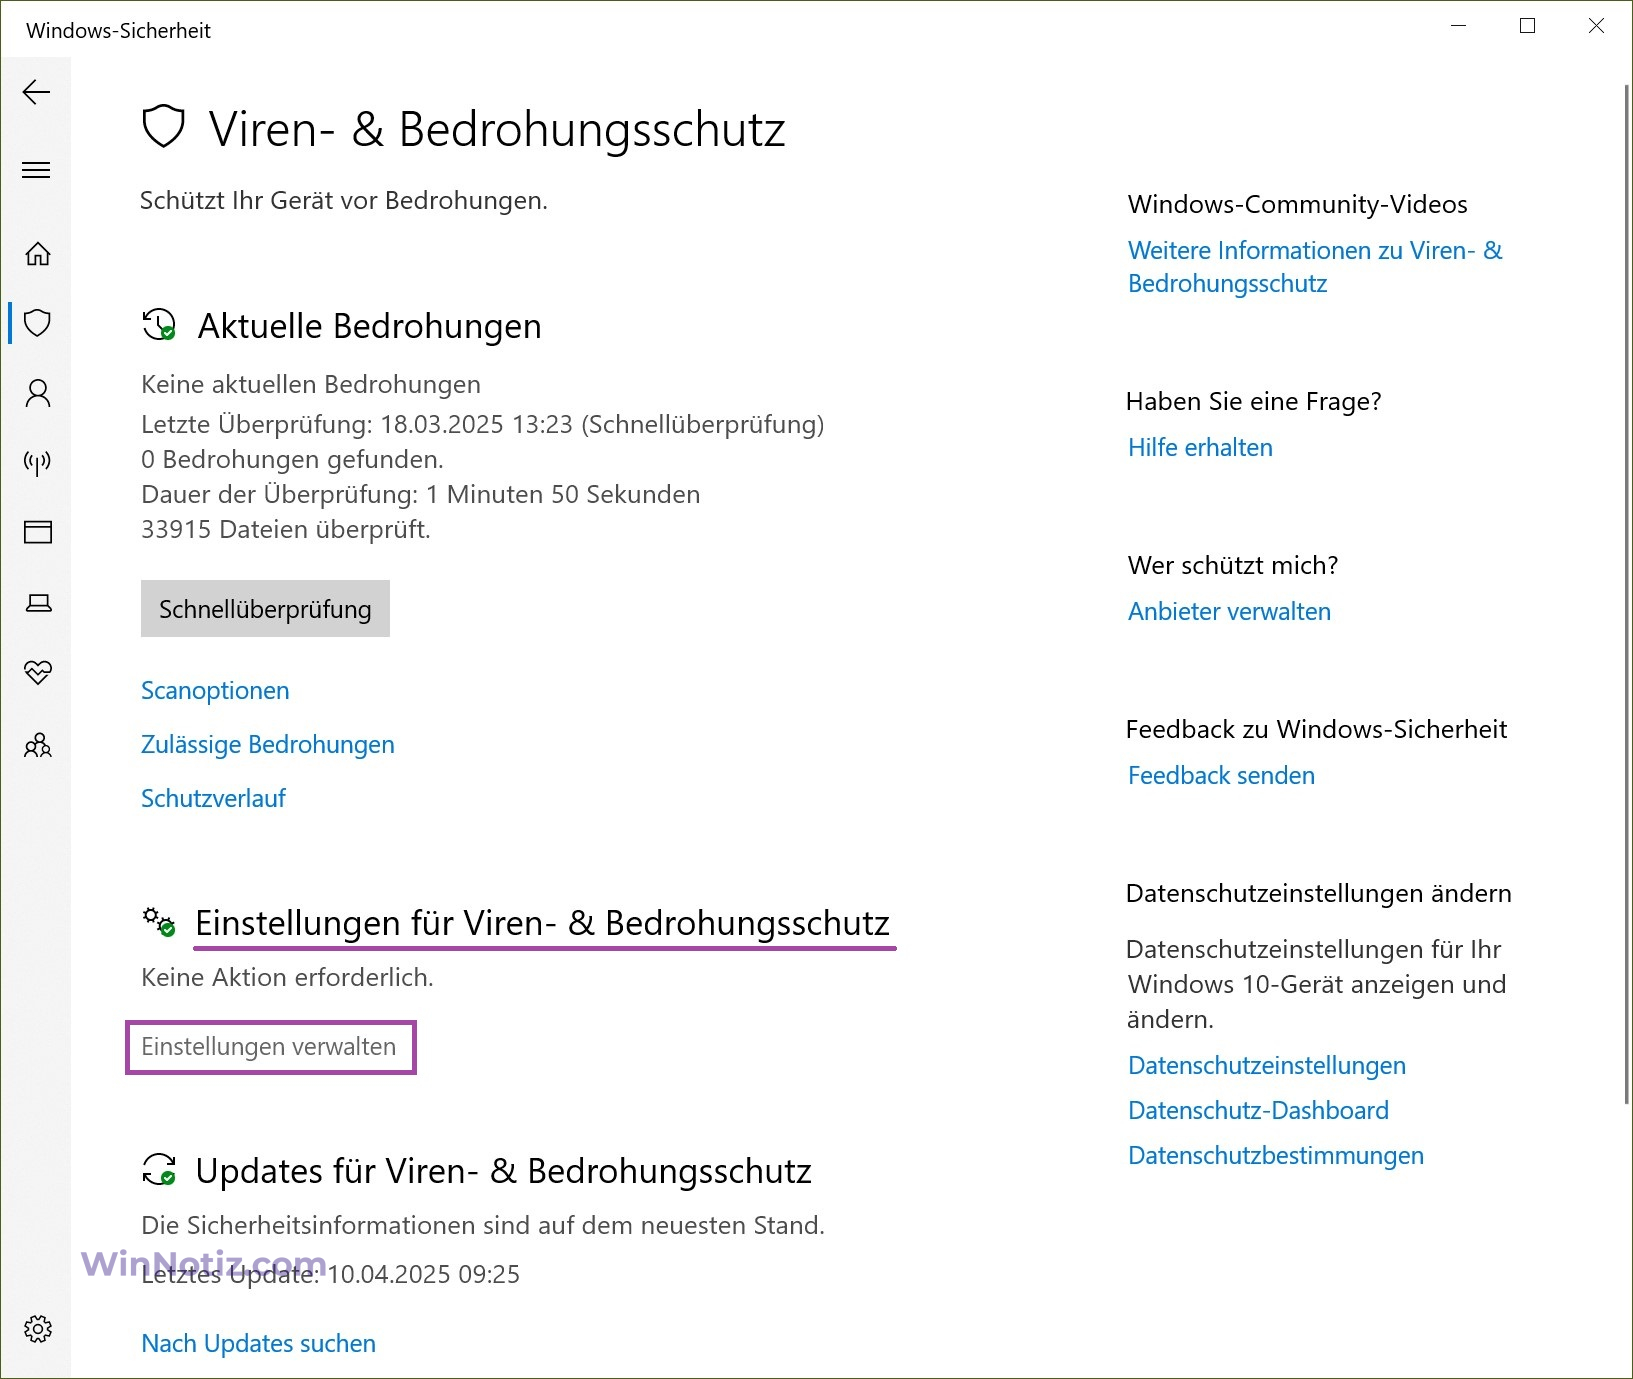Screen dimensions: 1633x1379
Task: Click 'Die Sicherheitsinformationen sind auf dem neuesten Stand.'
Action: tap(483, 1226)
